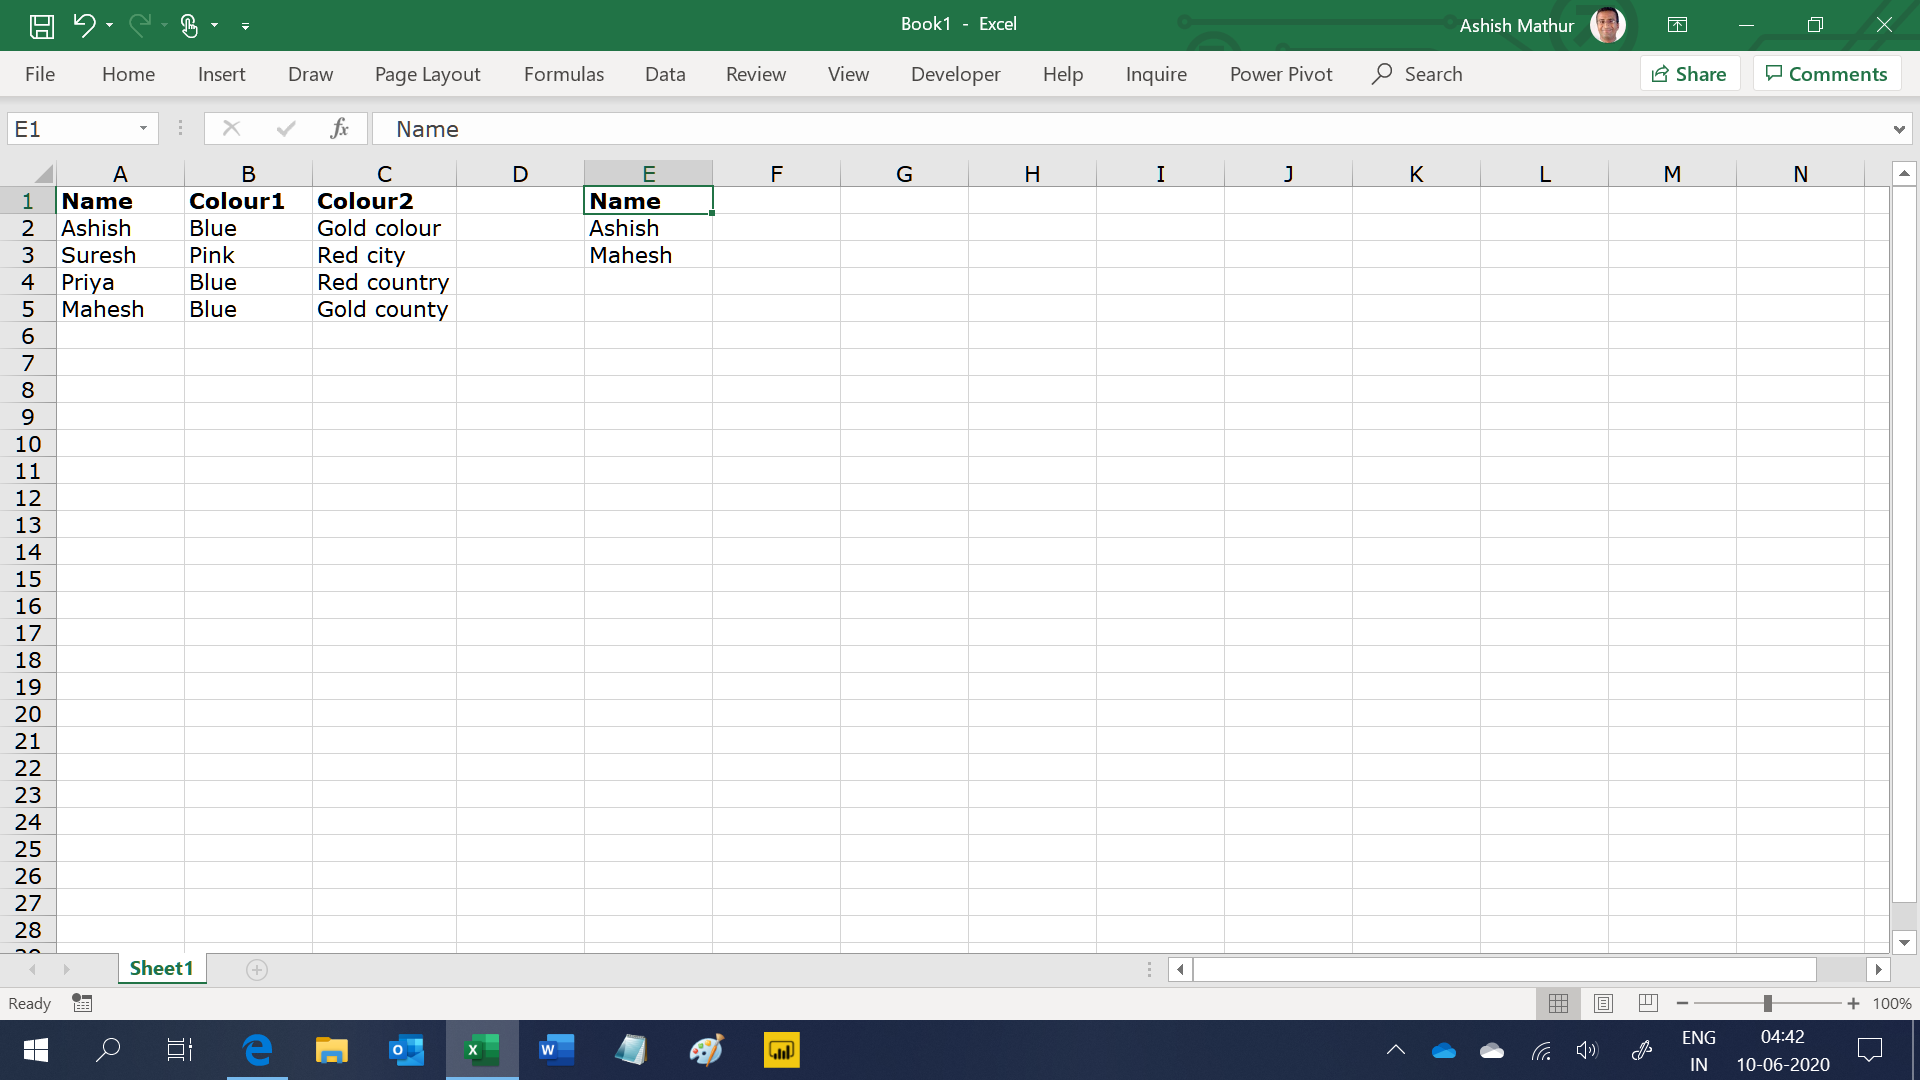Select cell A1 containing Name header
1920x1080 pixels.
pos(119,200)
